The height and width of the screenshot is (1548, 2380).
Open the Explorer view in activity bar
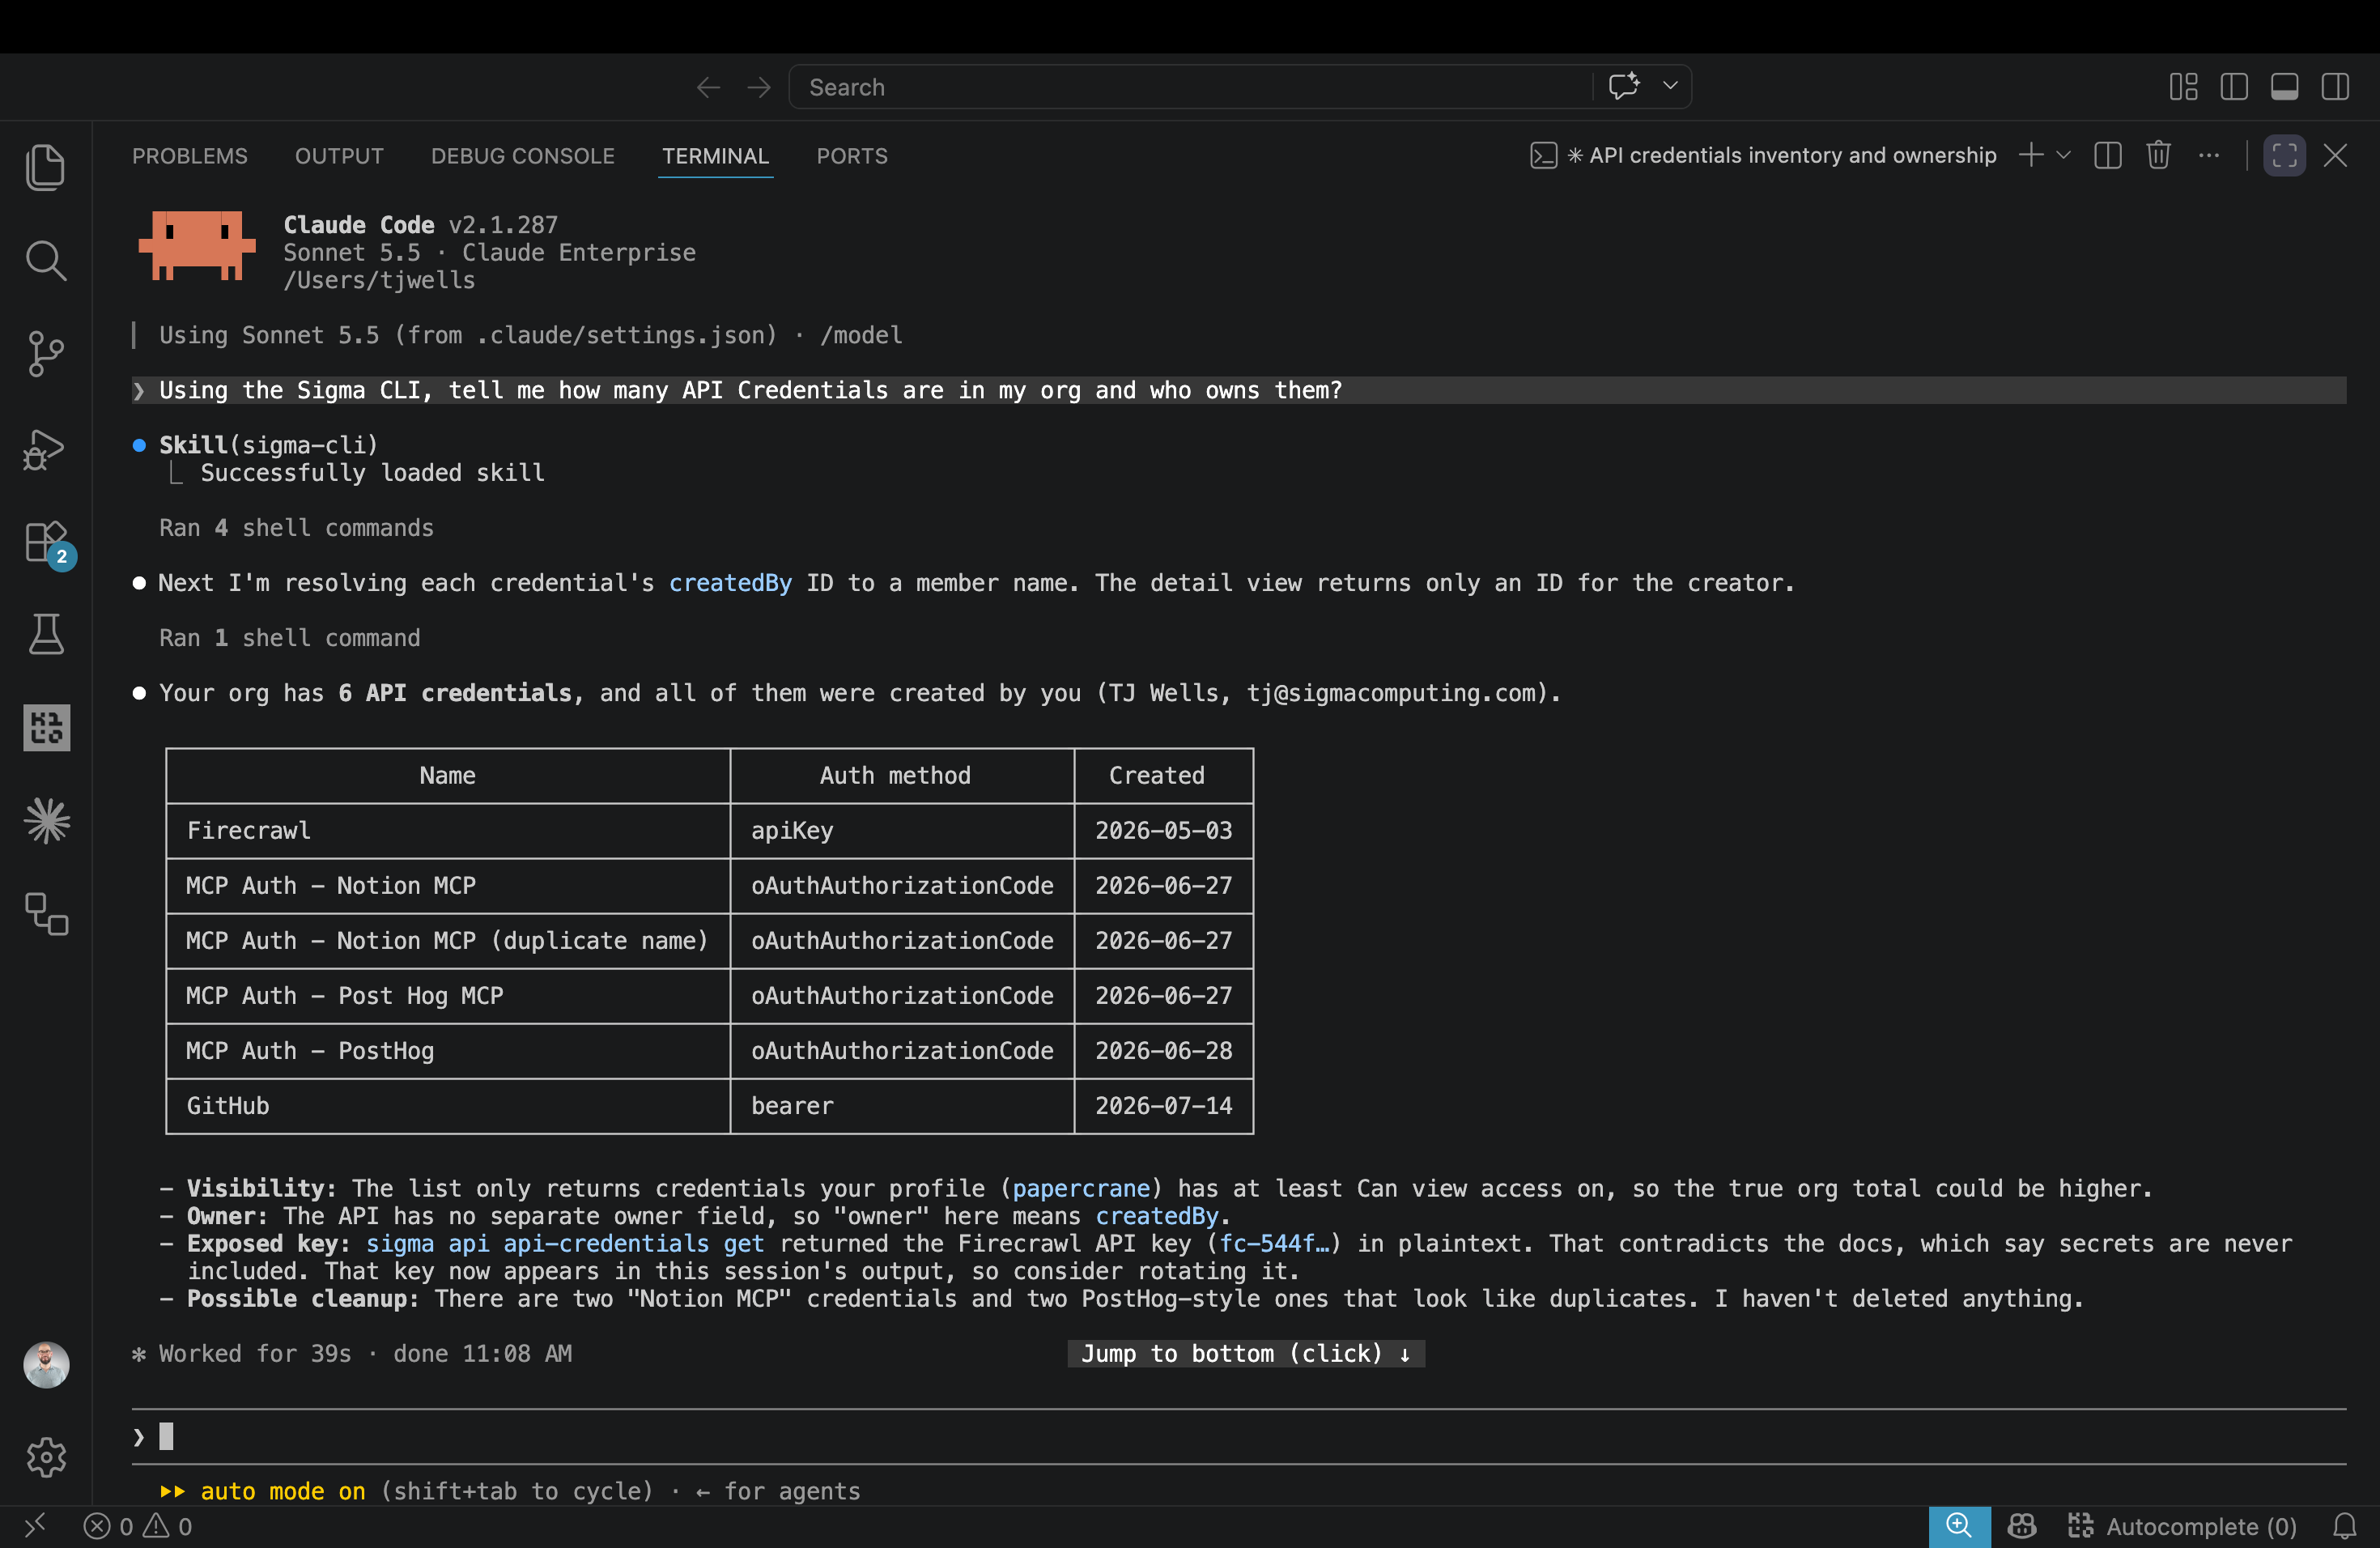46,167
